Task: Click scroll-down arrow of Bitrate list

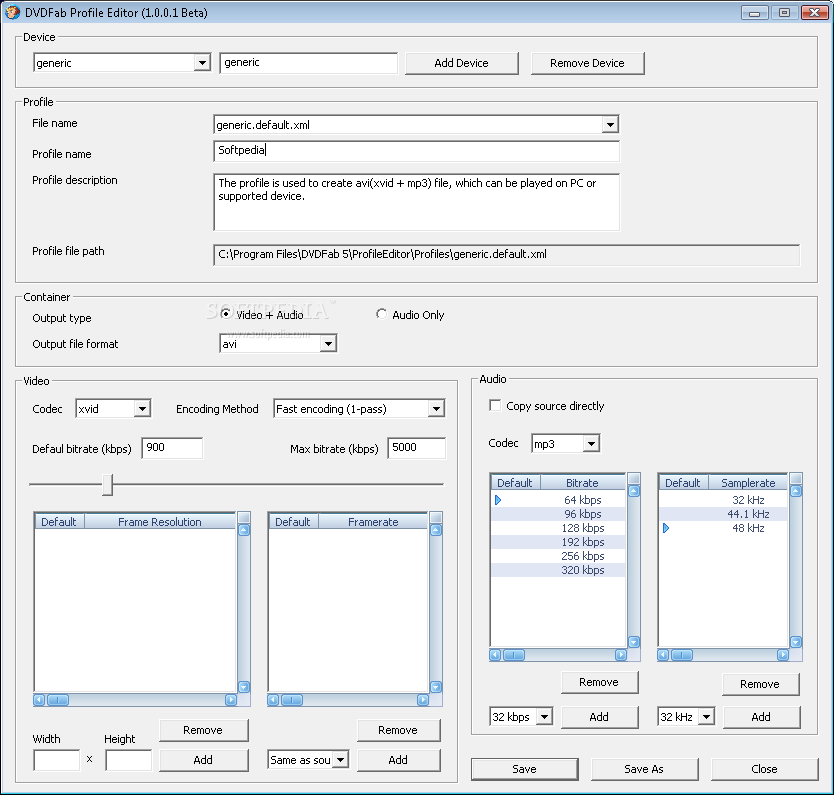Action: pyautogui.click(x=634, y=642)
